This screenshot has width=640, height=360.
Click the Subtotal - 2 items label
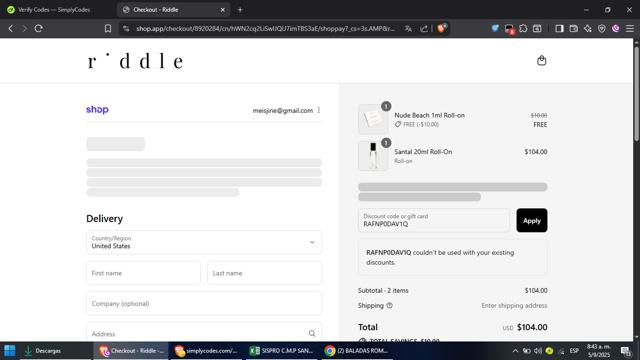coord(383,291)
